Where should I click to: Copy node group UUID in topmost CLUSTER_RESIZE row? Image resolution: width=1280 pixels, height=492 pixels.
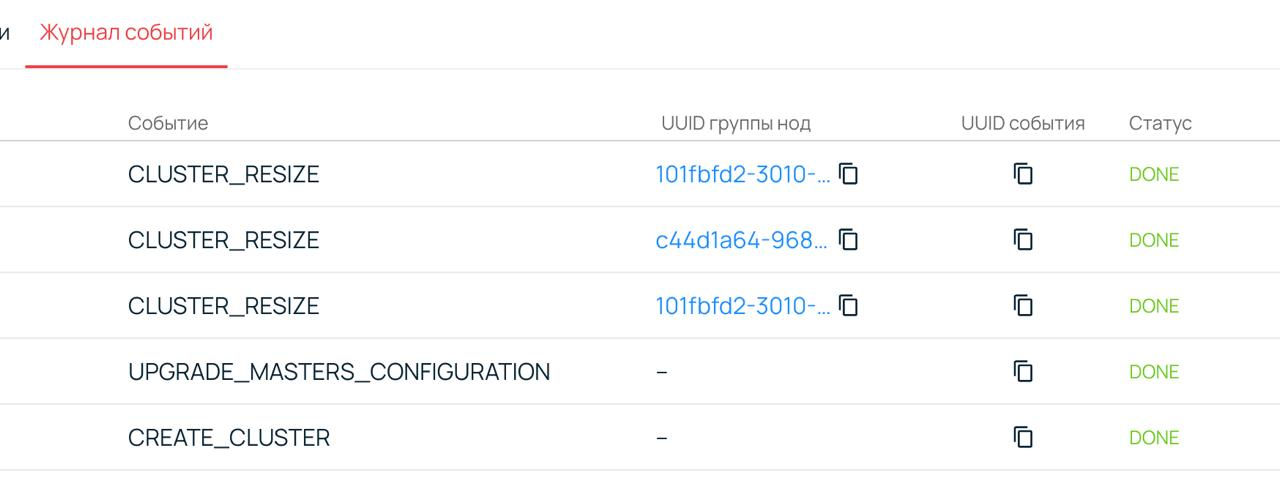point(849,174)
